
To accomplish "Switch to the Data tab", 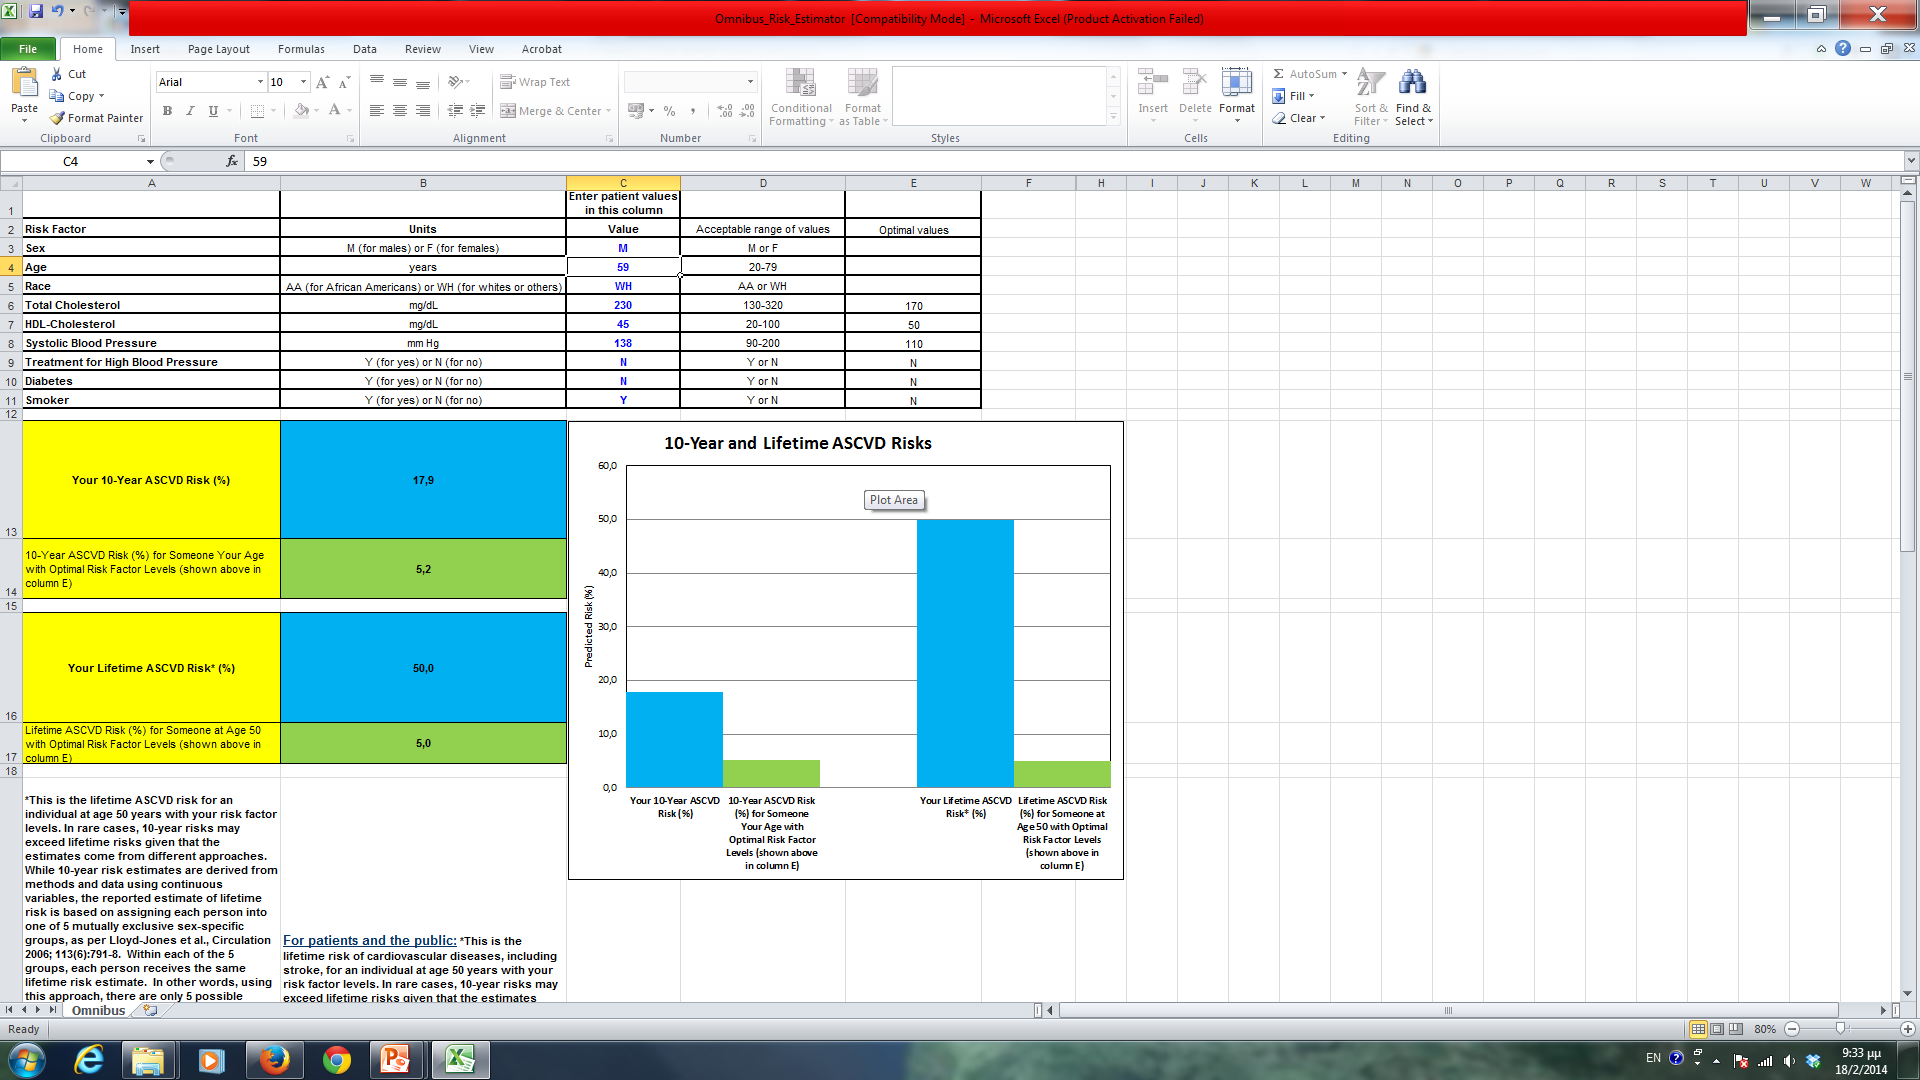I will [365, 49].
